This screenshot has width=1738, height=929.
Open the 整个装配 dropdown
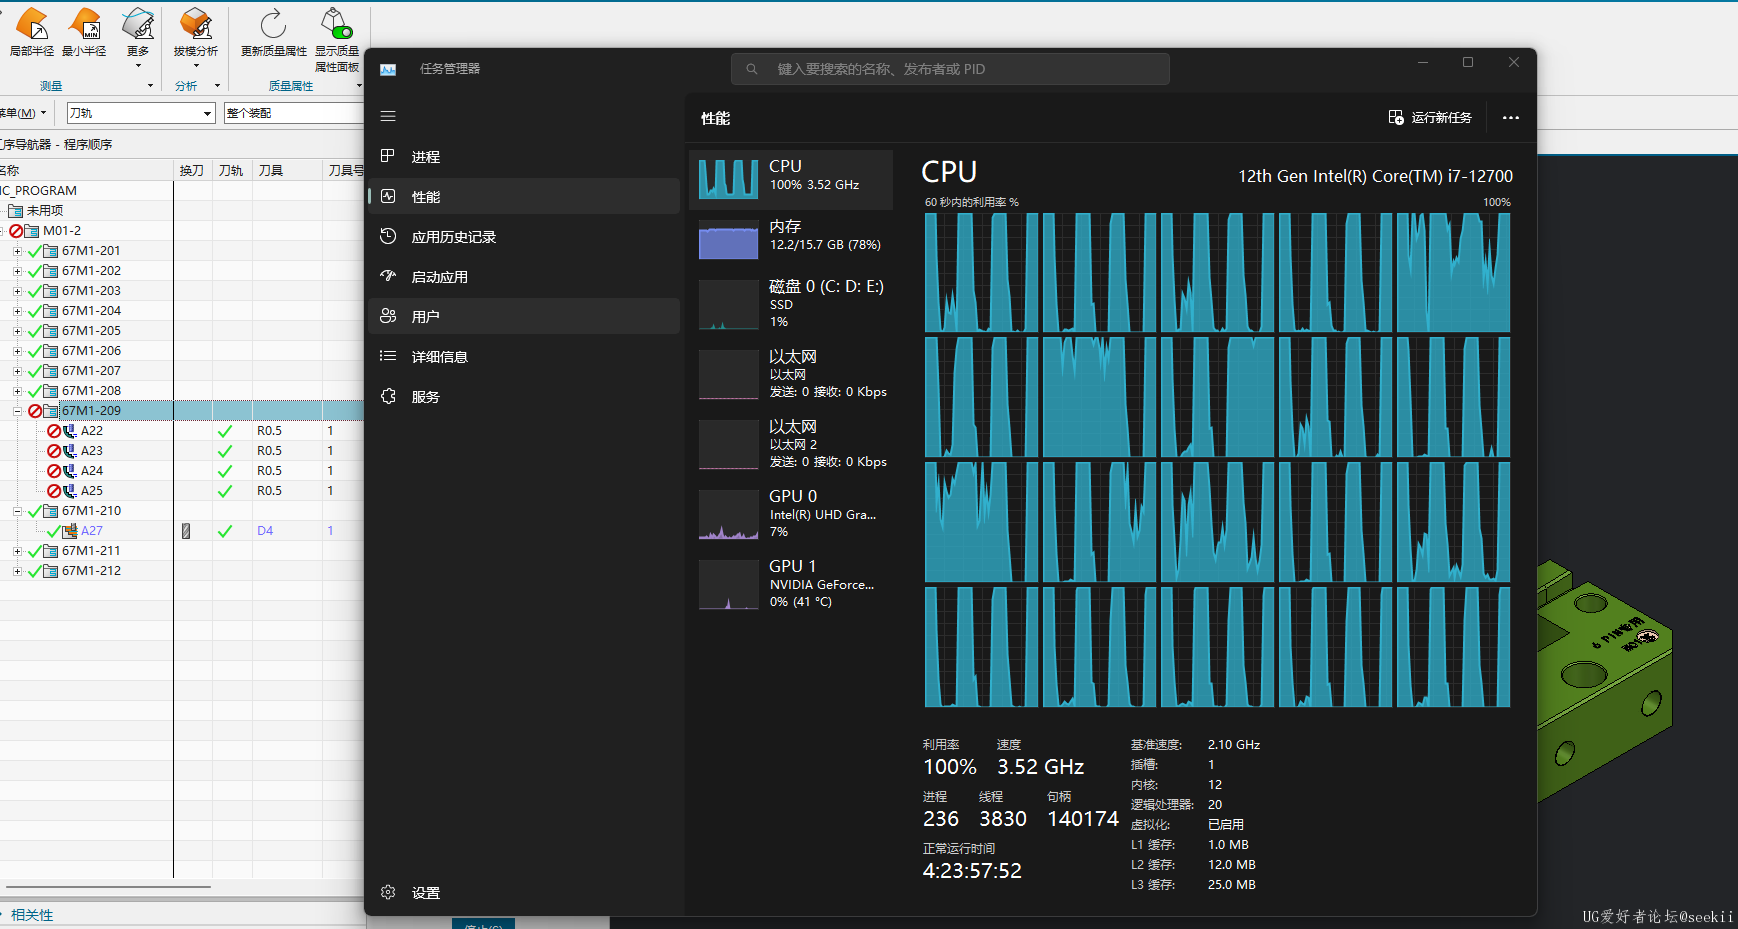click(x=294, y=113)
